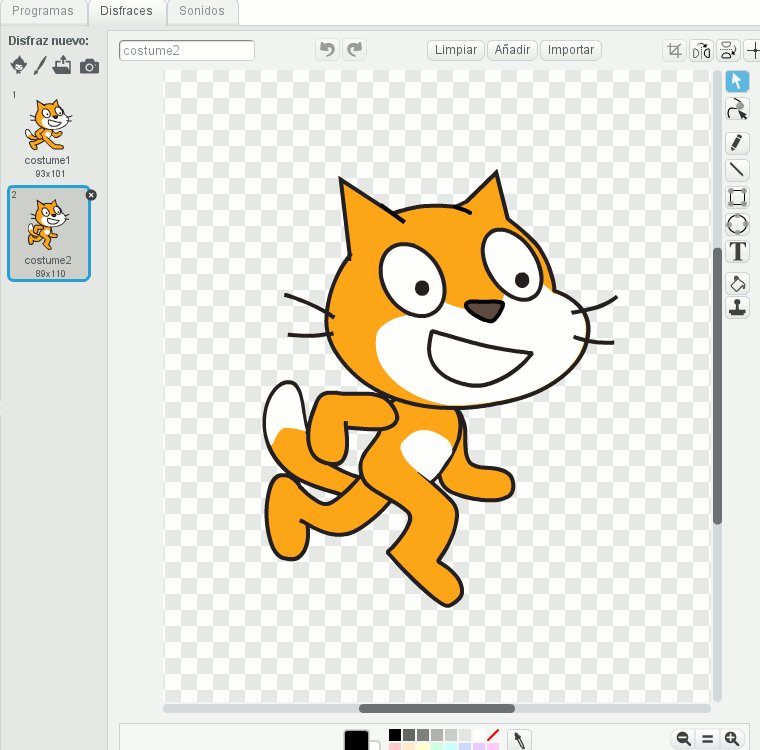Choose new costume from library icon

pyautogui.click(x=18, y=64)
